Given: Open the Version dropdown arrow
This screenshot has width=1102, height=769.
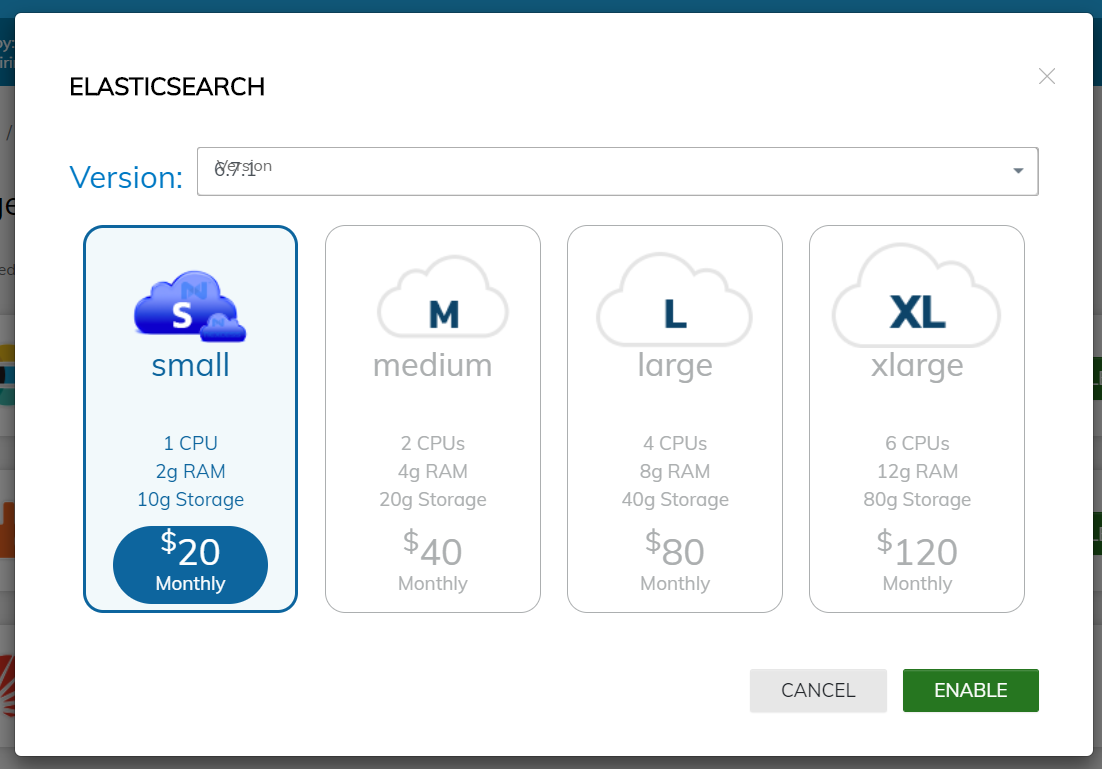Looking at the screenshot, I should 1018,171.
